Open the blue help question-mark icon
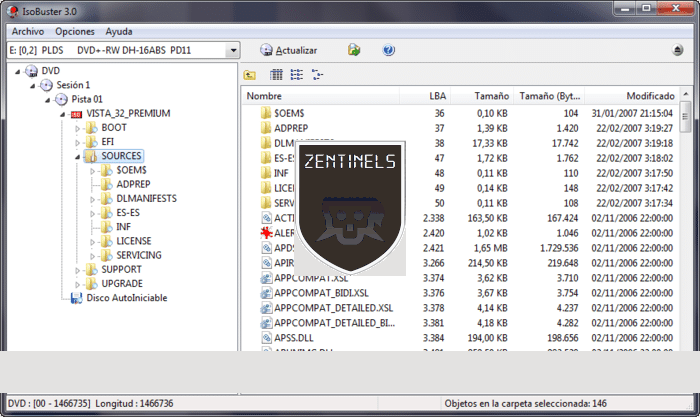 pyautogui.click(x=388, y=50)
